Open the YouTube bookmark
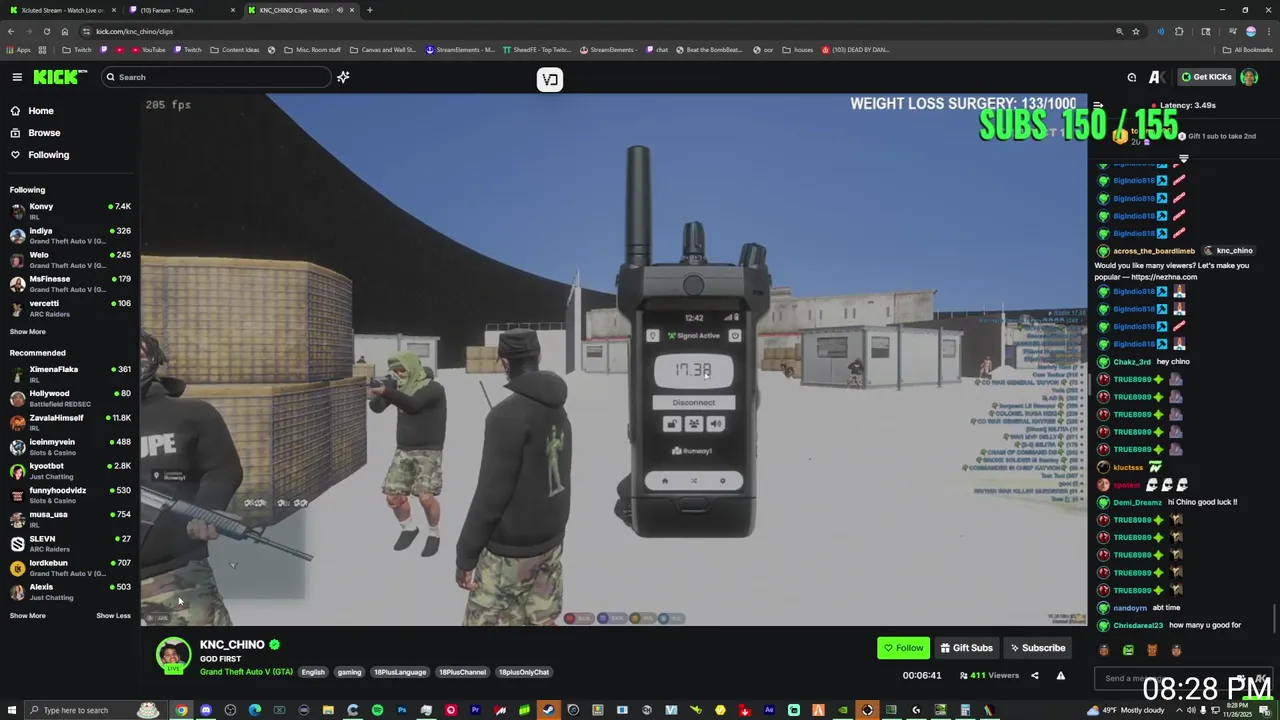 click(x=147, y=49)
